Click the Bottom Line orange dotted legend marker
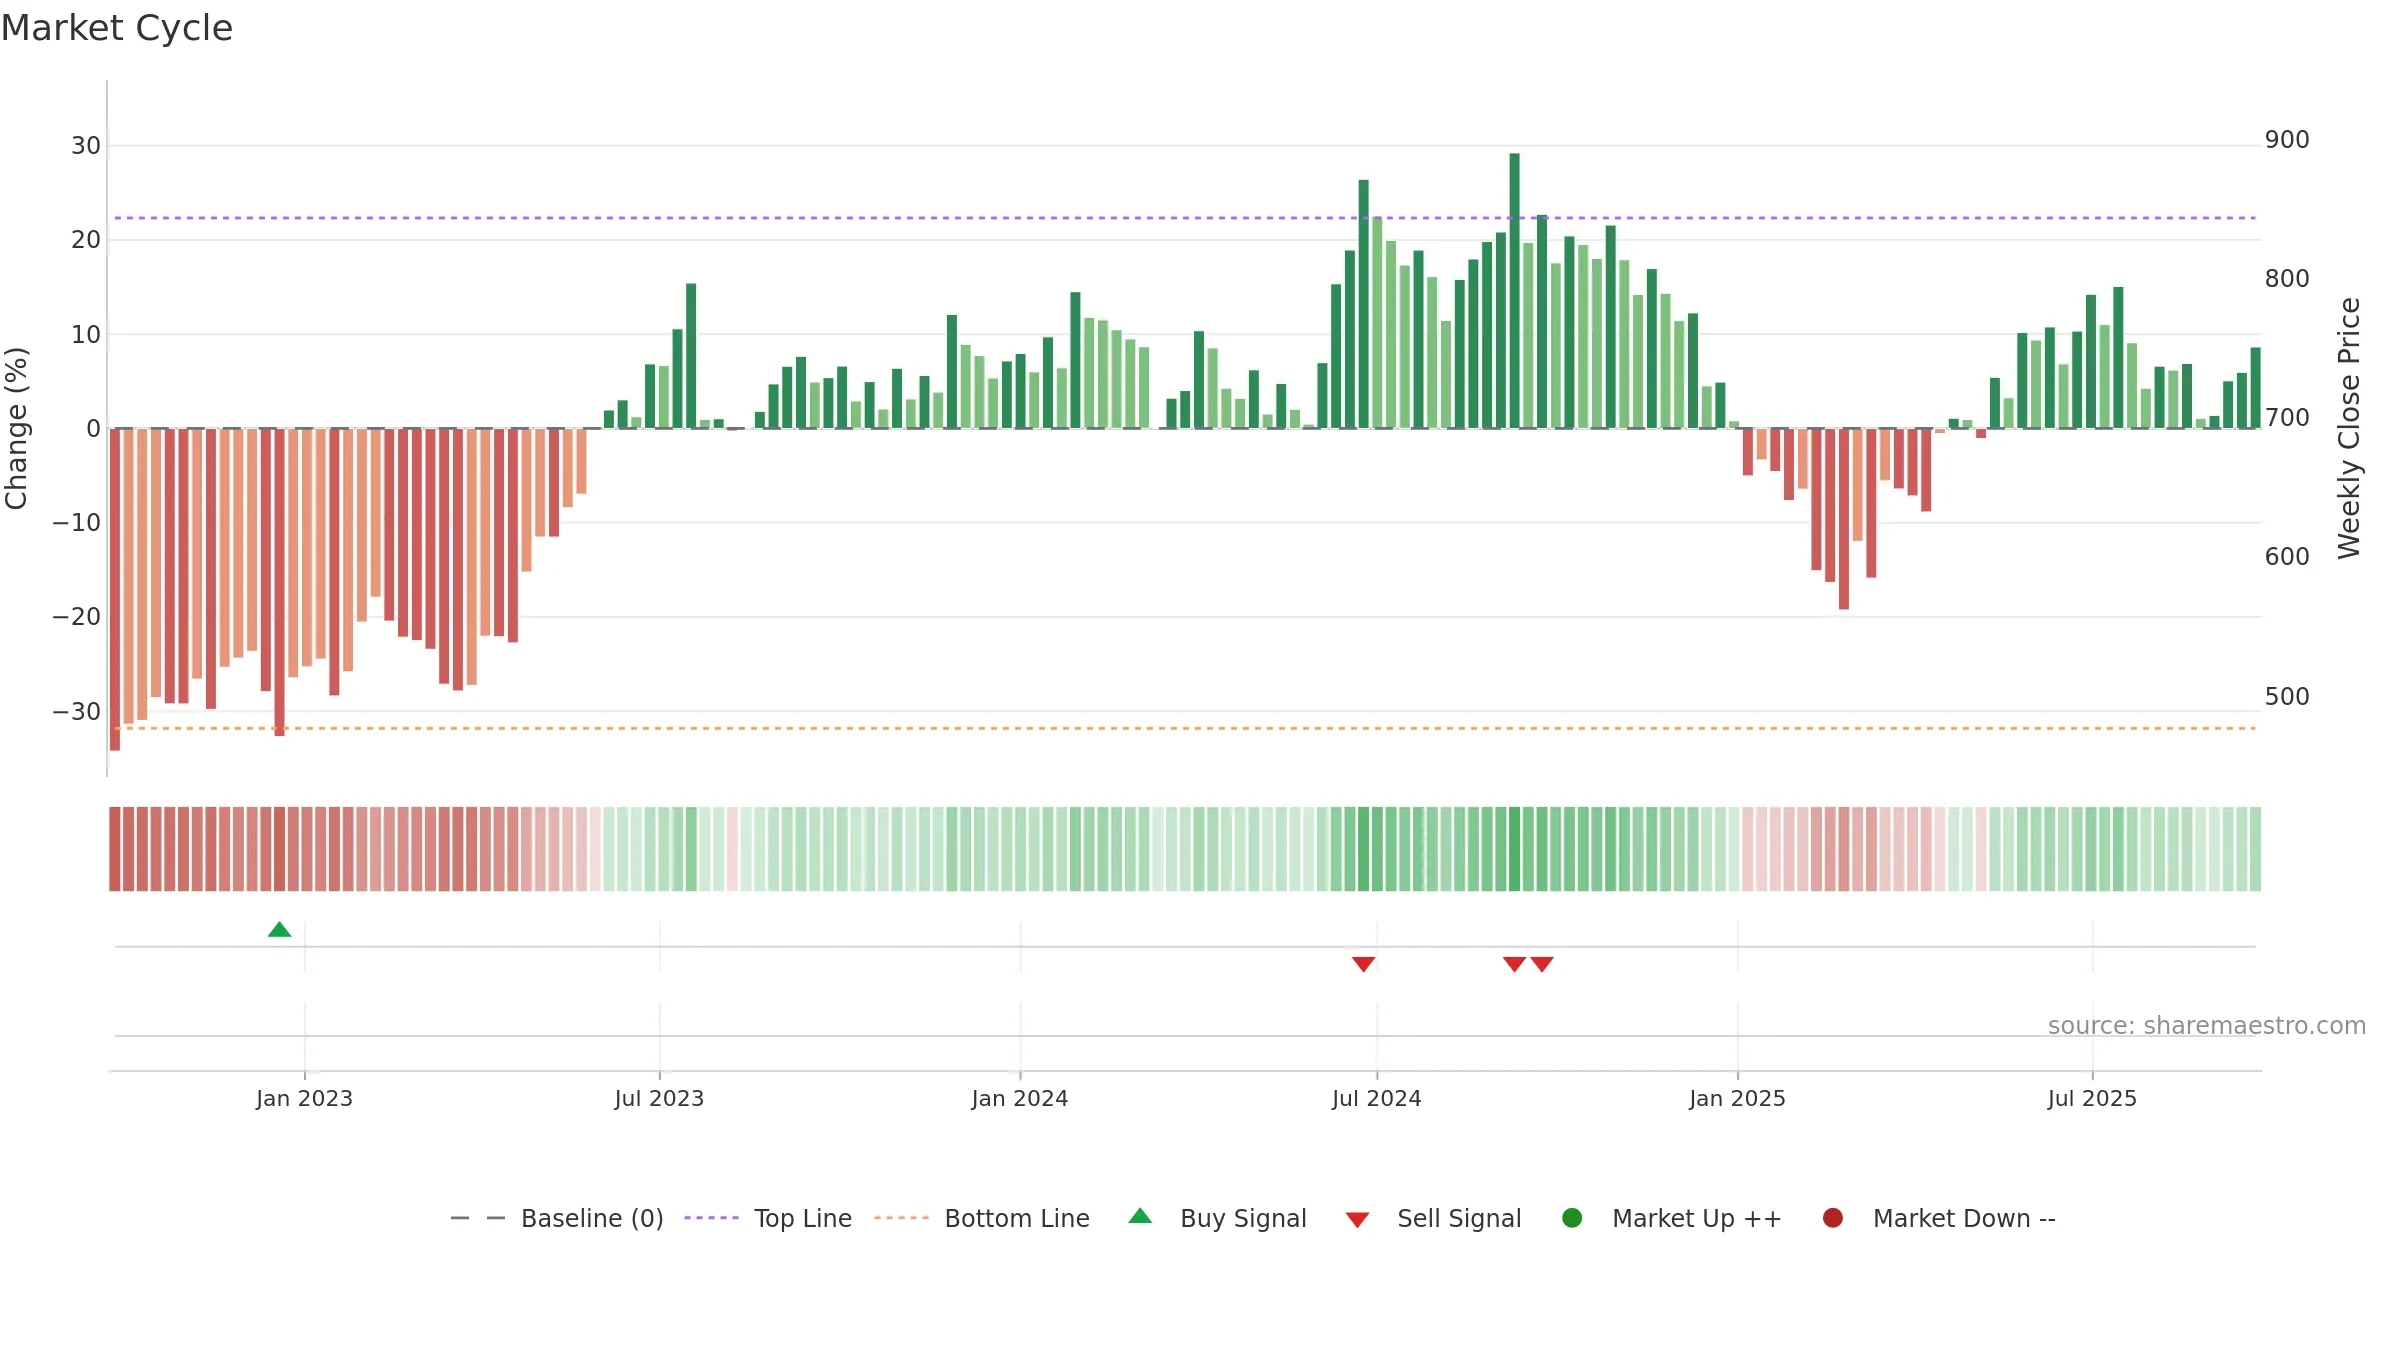Viewport: 2400px width, 1350px height. click(901, 1218)
